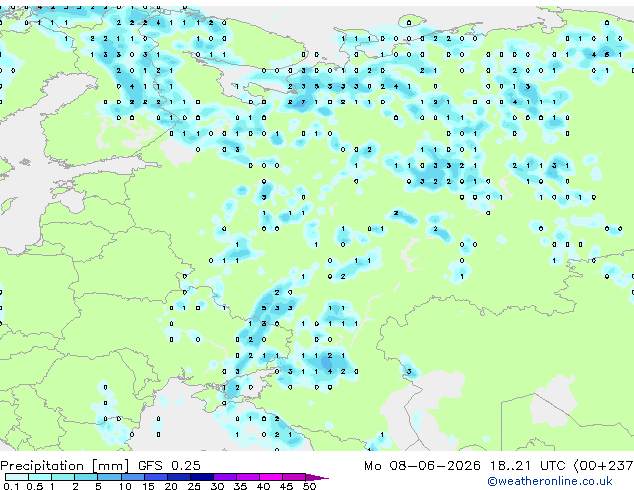Click the '30' legend scale label
The height and width of the screenshot is (490, 634).
(217, 486)
